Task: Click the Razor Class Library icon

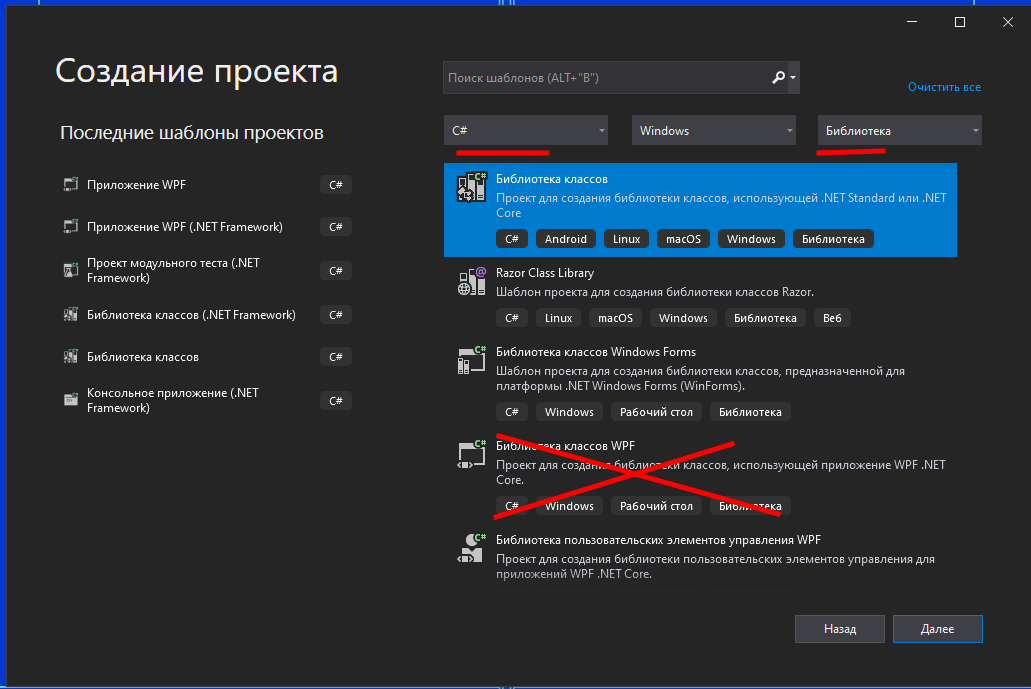Action: [x=470, y=282]
